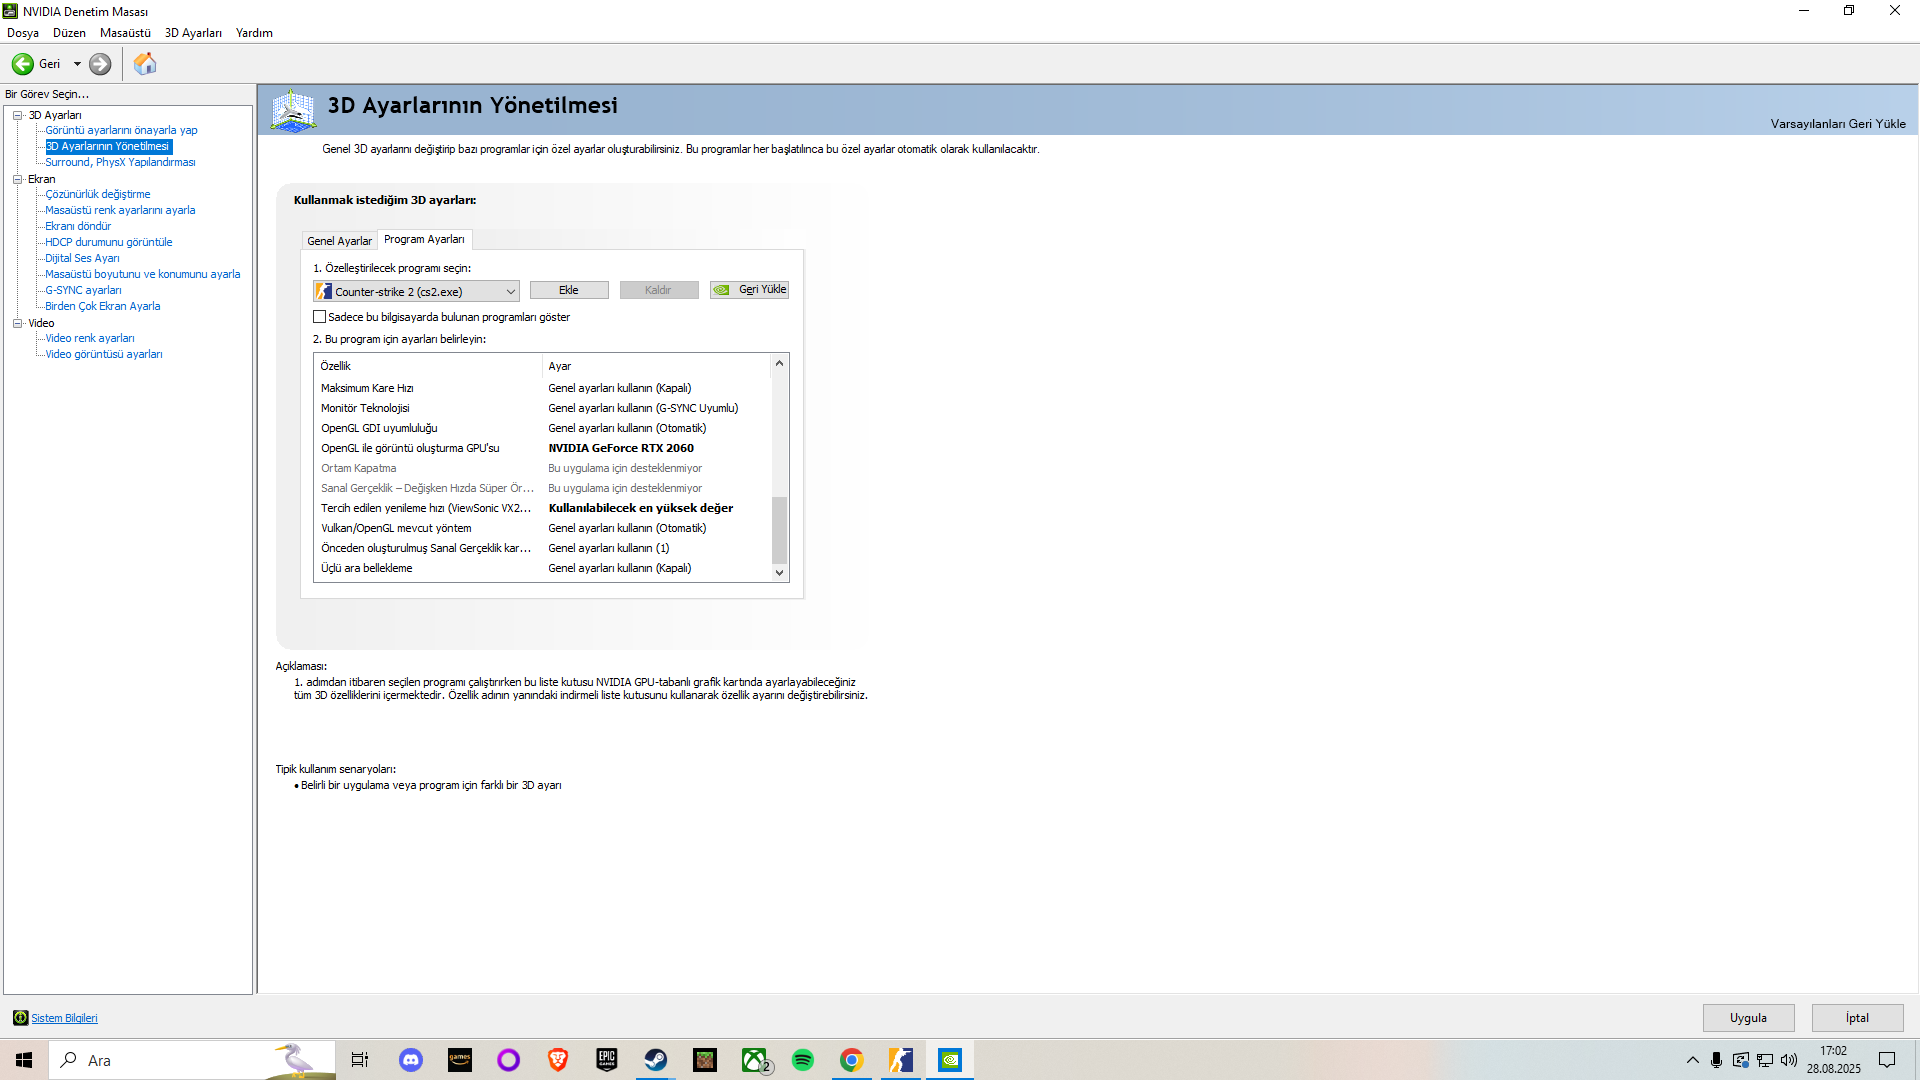1920x1080 pixels.
Task: Open the Dosya menu
Action: pyautogui.click(x=23, y=33)
